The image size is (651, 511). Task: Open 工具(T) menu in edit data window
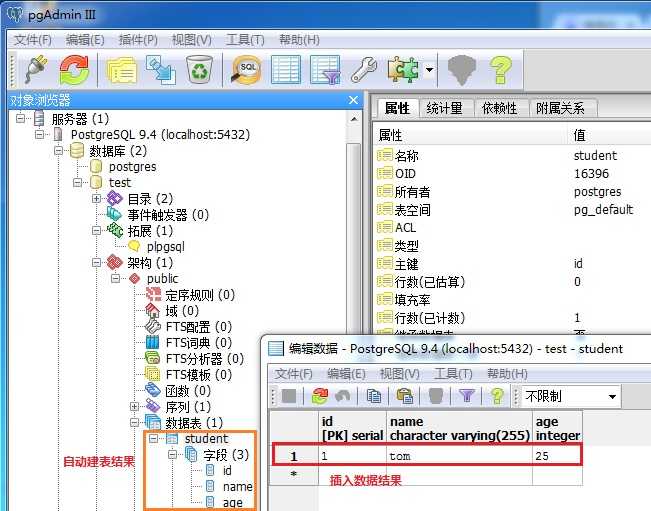click(x=453, y=374)
